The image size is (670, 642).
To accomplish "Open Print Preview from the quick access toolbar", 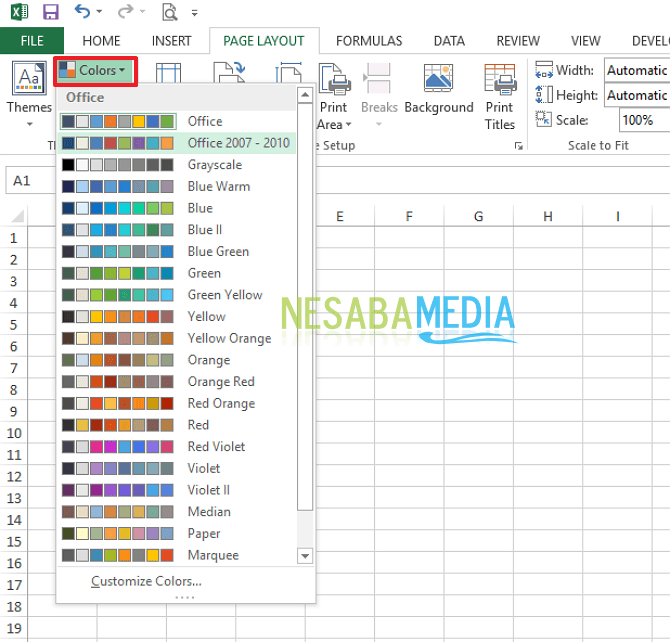I will point(170,12).
